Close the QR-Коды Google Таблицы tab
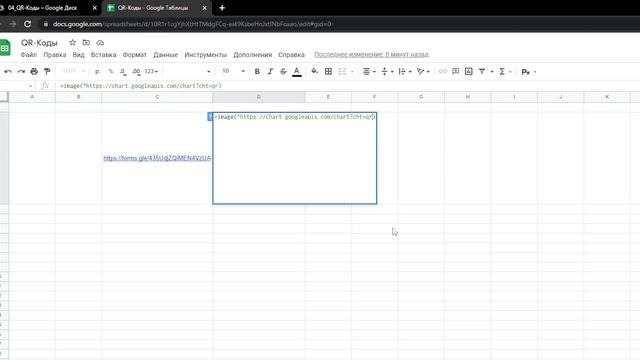This screenshot has height=360, width=640. click(204, 8)
